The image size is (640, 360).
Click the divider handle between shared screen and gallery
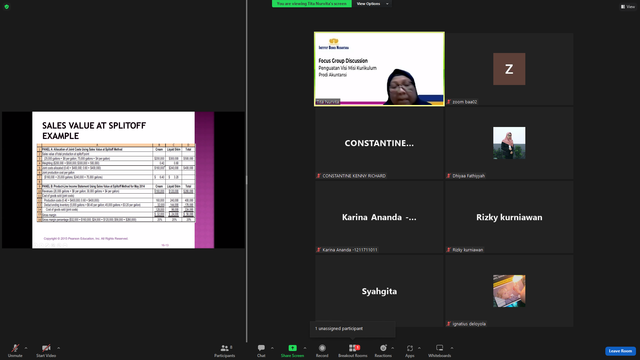pos(246,180)
